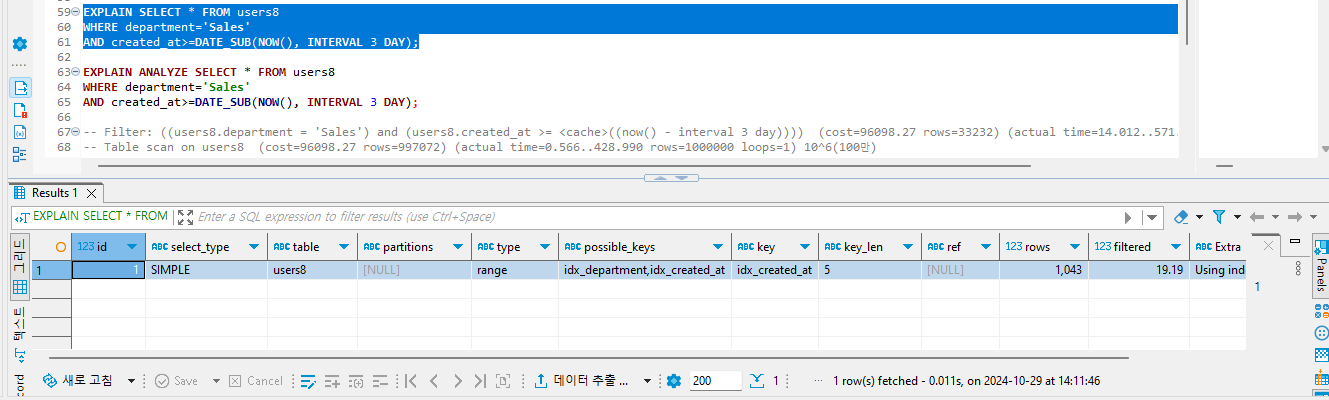The height and width of the screenshot is (400, 1329).
Task: Click the fetch size field showing 200
Action: pos(714,381)
